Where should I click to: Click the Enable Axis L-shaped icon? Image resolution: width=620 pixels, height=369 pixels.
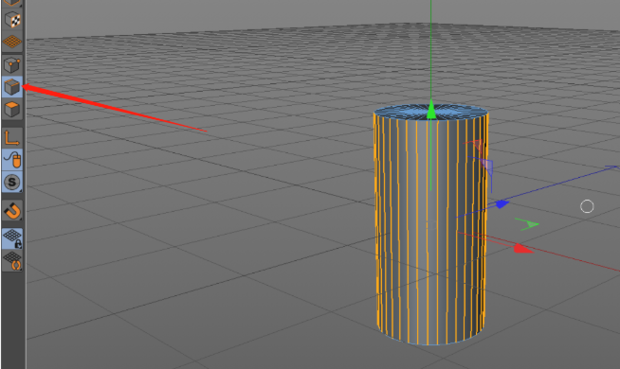[x=12, y=138]
